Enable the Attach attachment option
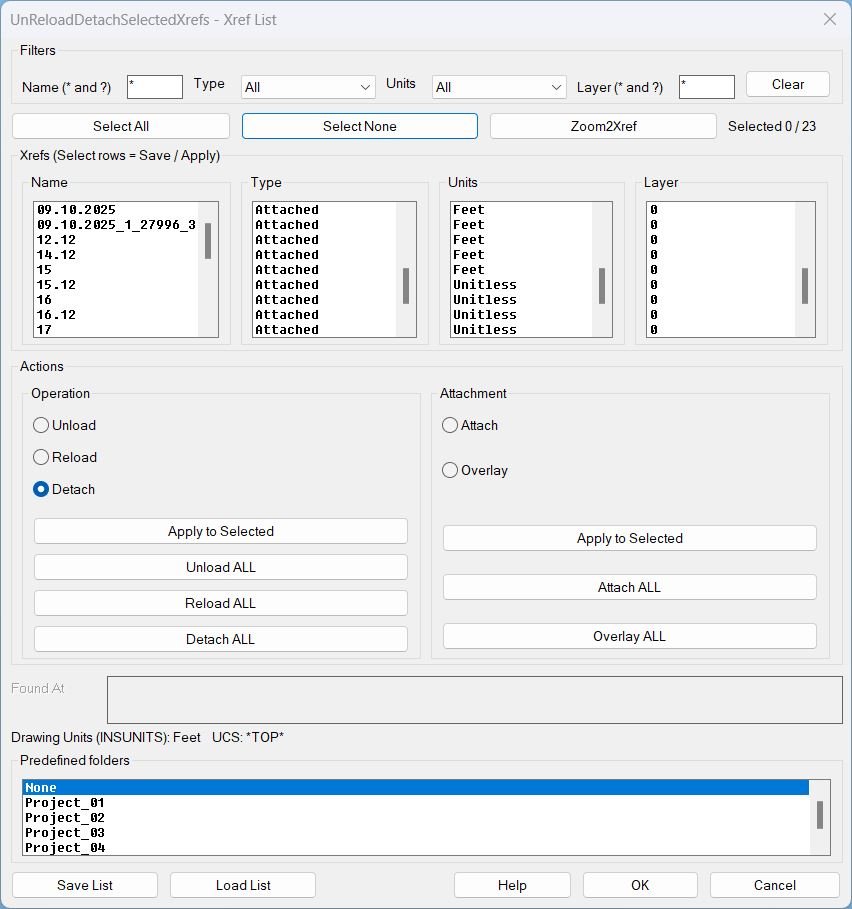Viewport: 852px width, 909px height. (450, 425)
